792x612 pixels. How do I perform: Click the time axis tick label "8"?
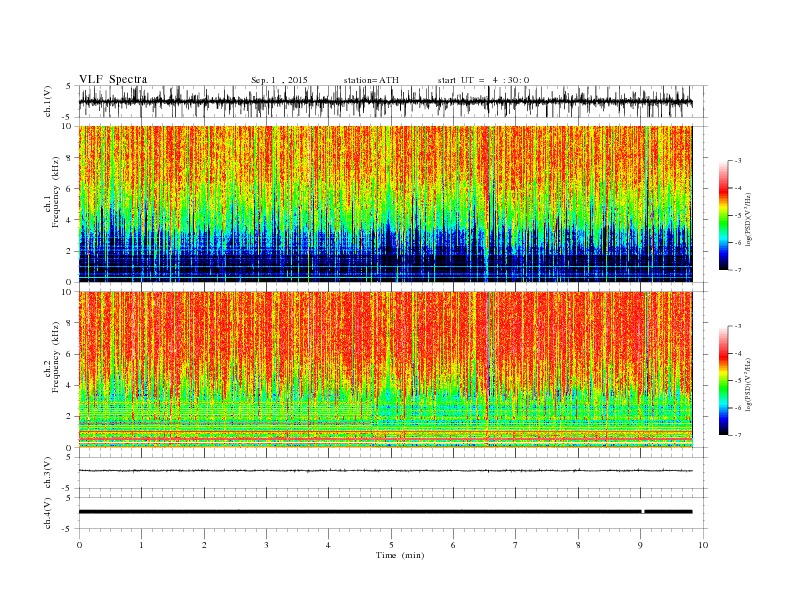point(578,545)
